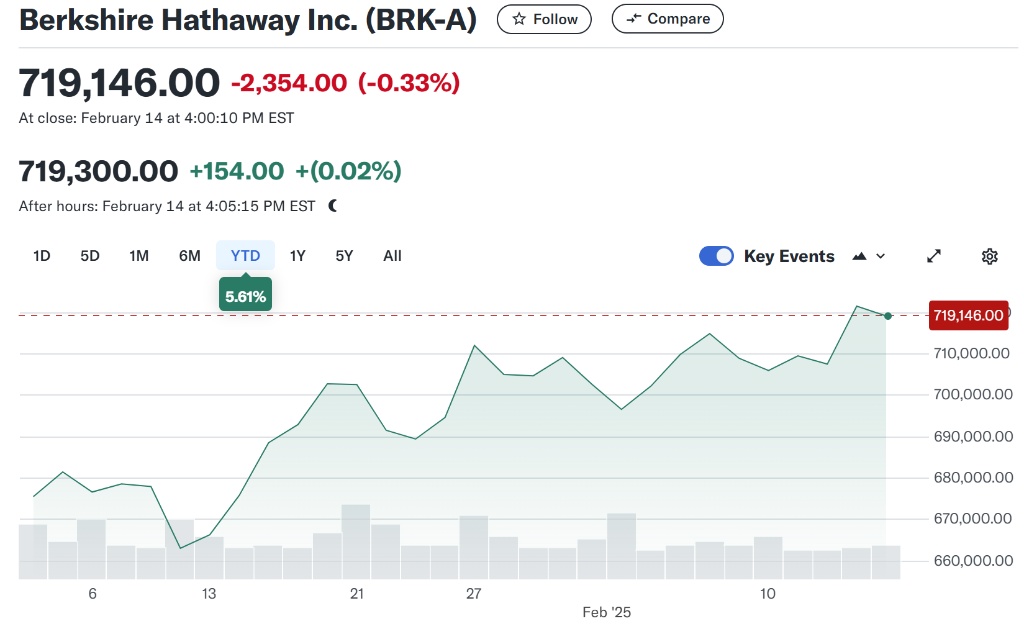Click the mountain chart type icon
The image size is (1024, 625).
coord(859,256)
